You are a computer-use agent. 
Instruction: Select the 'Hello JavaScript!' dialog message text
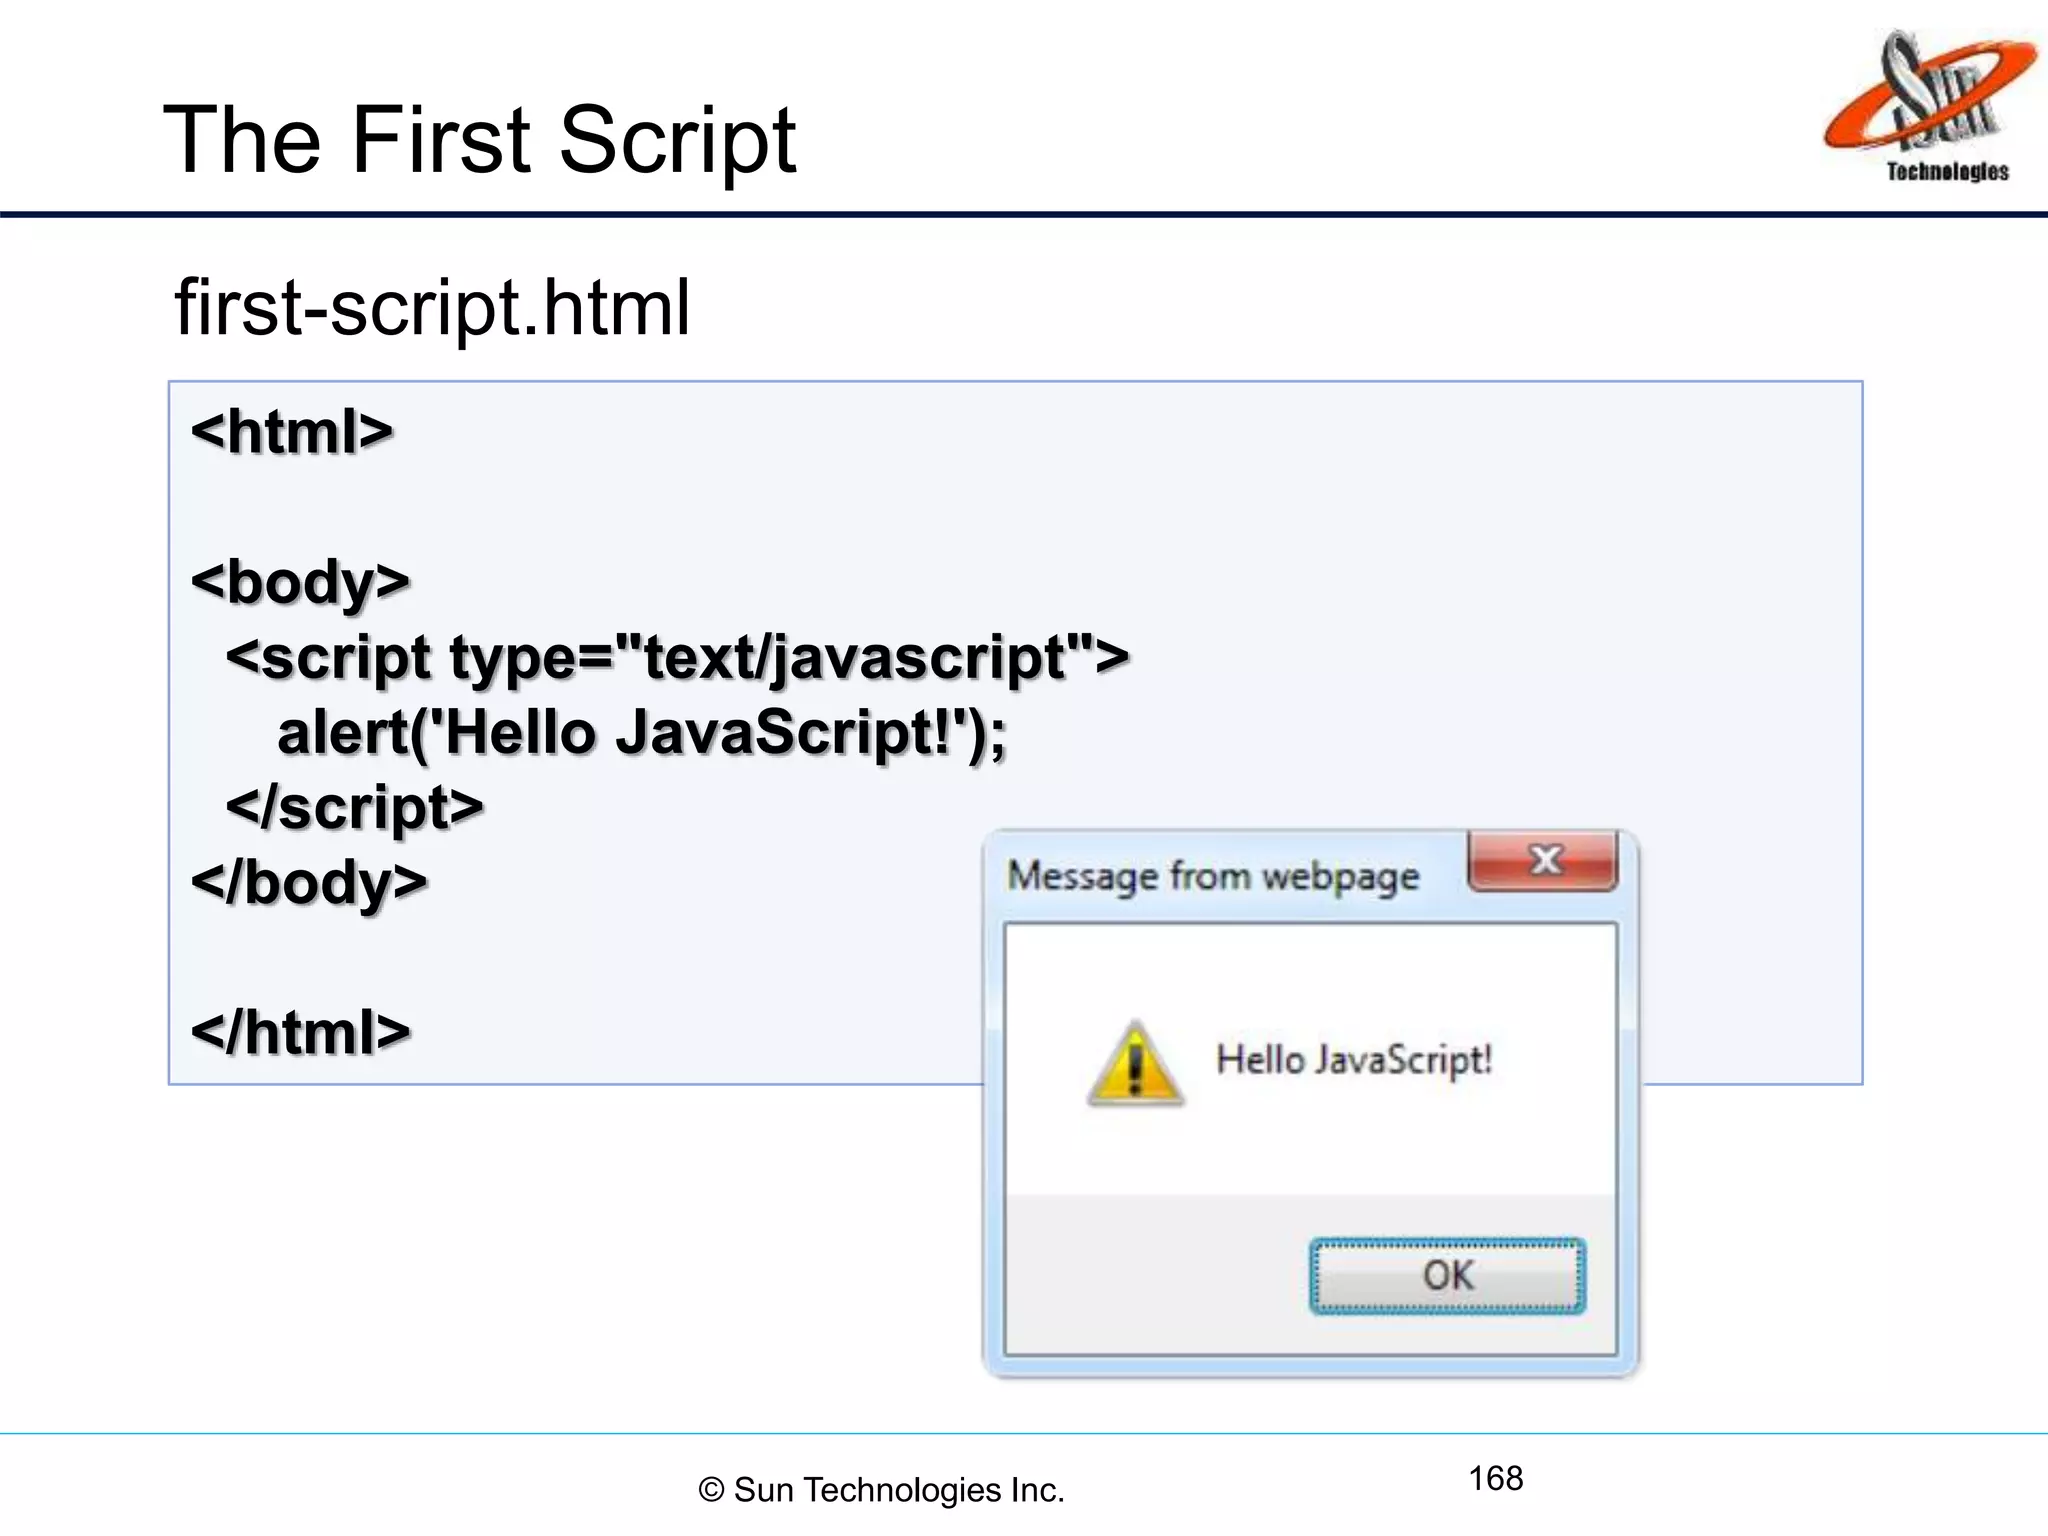1354,1059
